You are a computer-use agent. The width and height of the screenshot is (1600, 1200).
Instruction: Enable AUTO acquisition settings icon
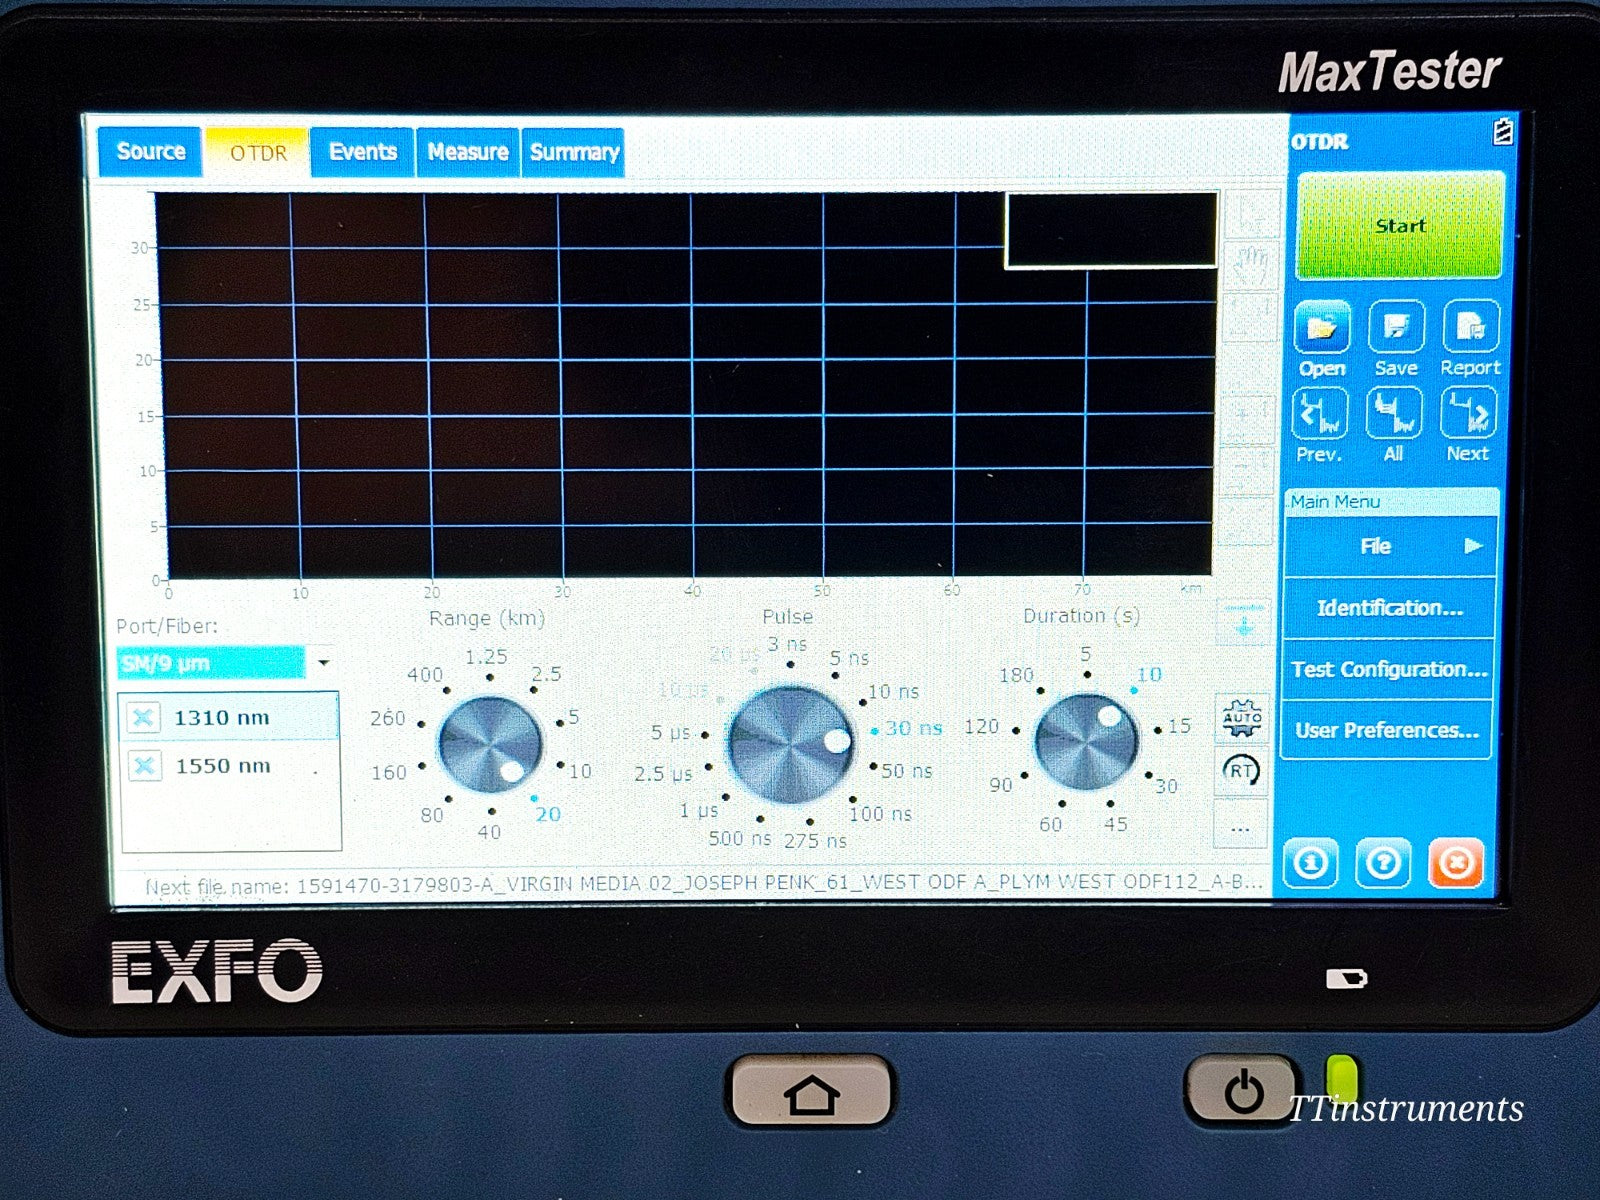[1241, 717]
